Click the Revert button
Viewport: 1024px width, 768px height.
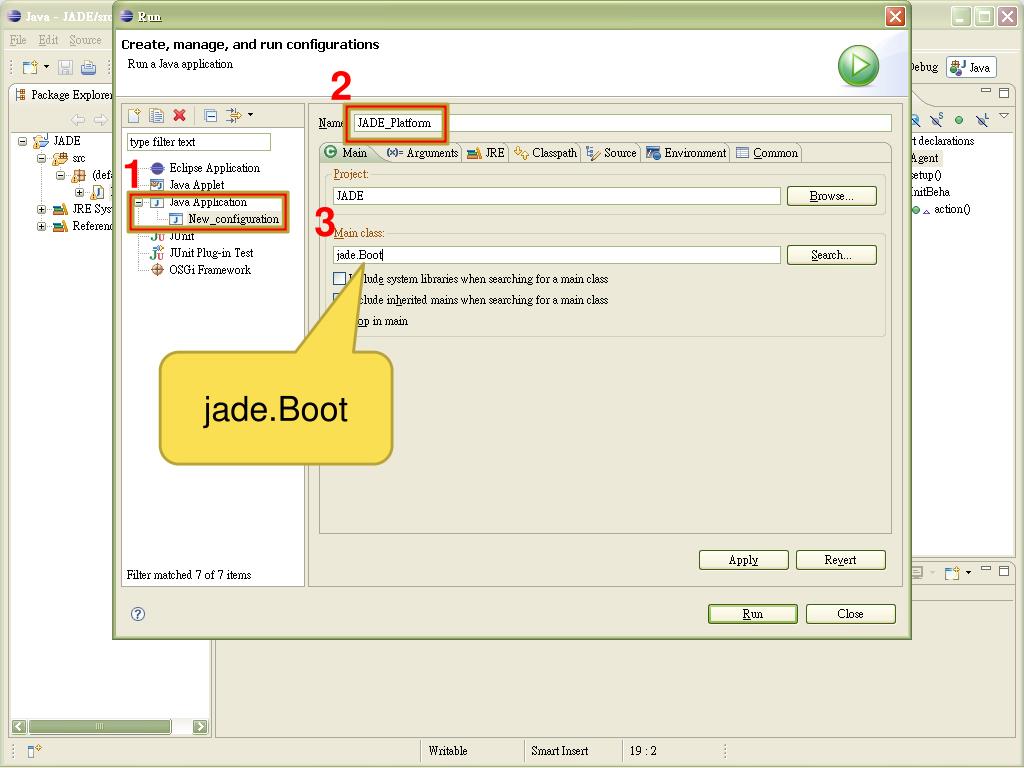tap(840, 560)
